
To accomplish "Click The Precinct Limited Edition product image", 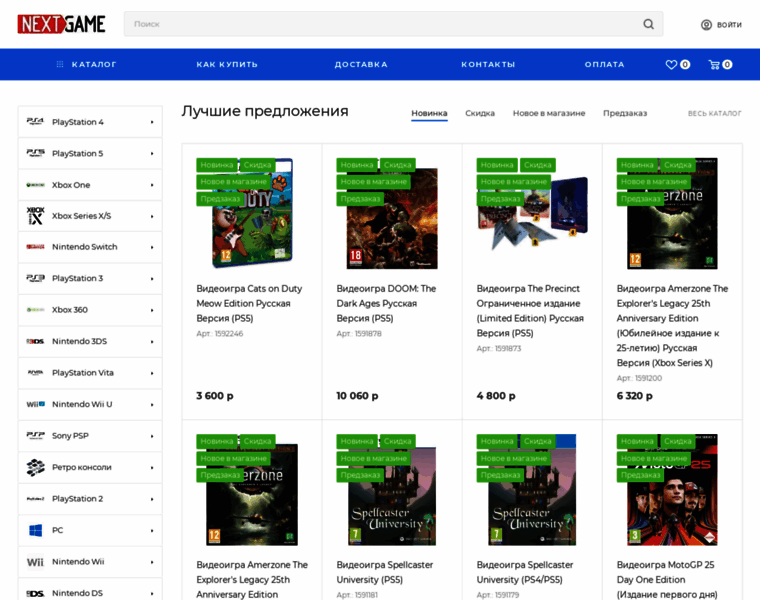I will (x=532, y=213).
